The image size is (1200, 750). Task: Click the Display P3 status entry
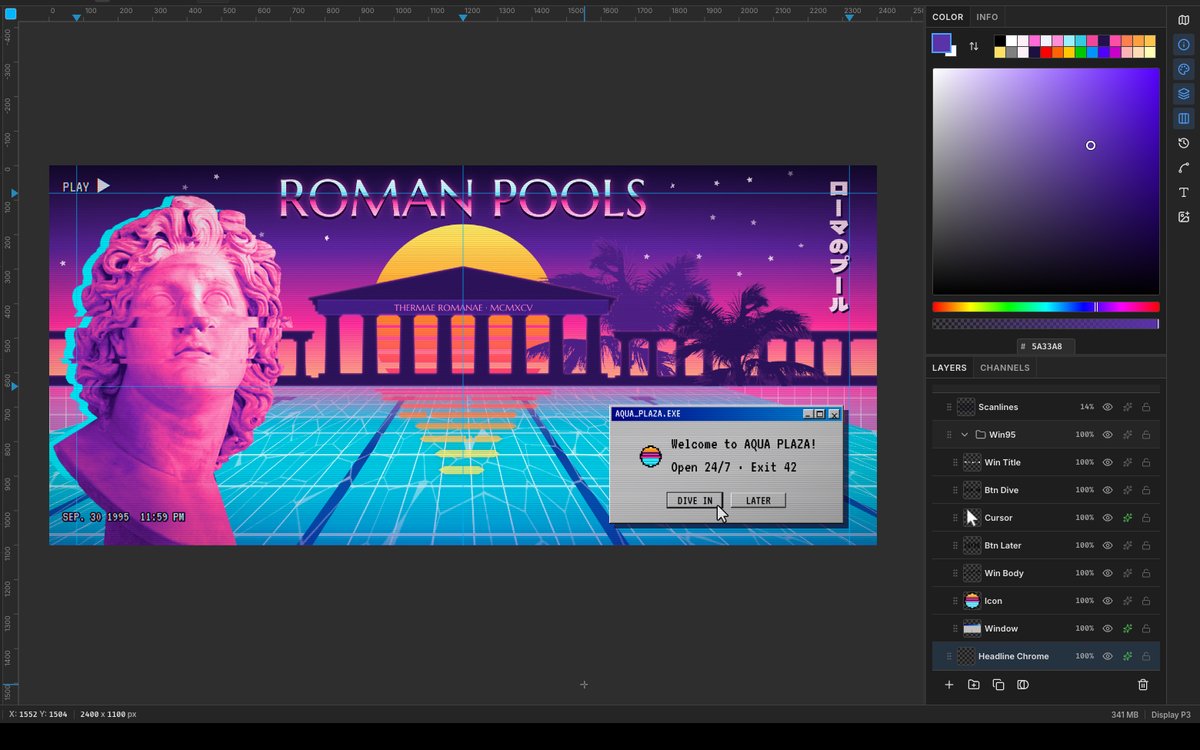tap(1171, 715)
